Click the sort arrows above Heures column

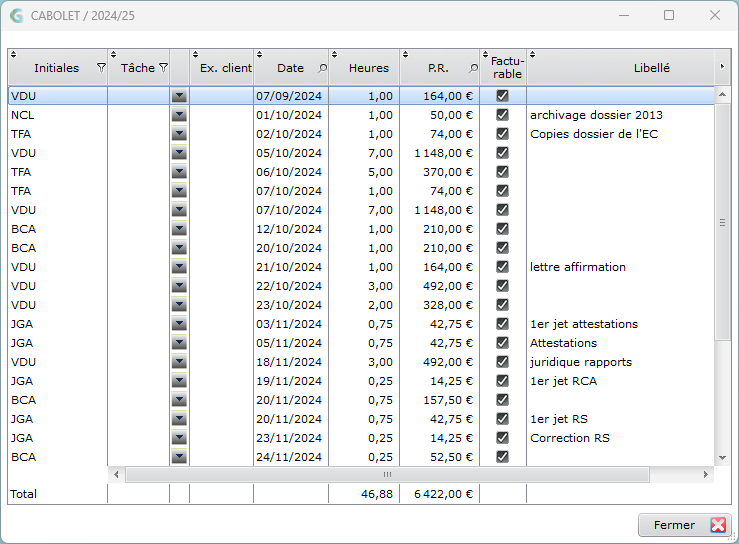click(x=335, y=54)
